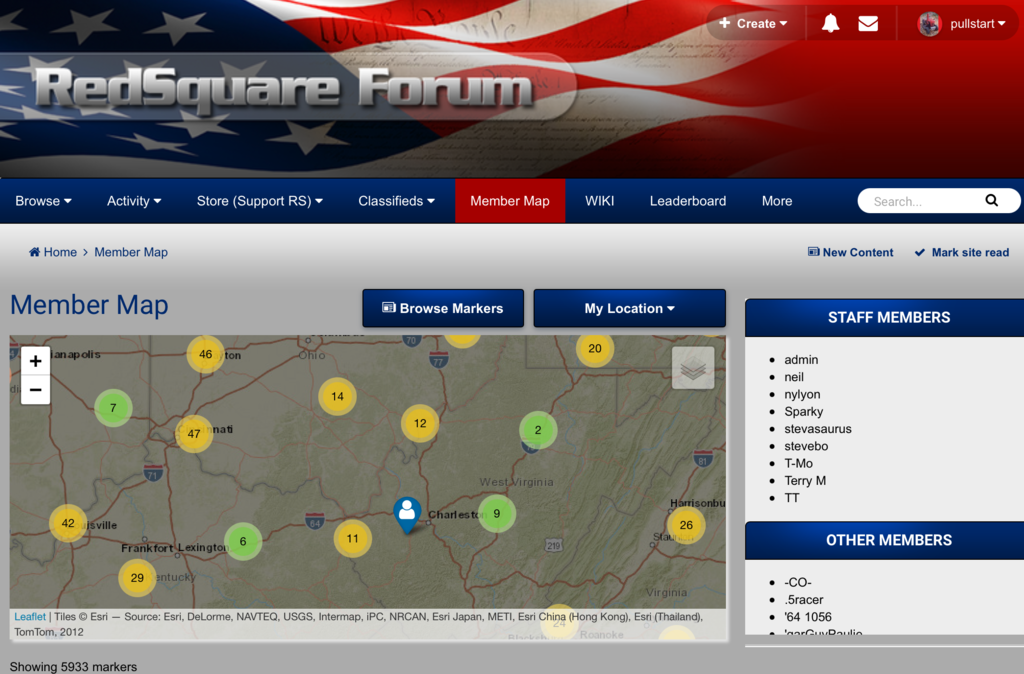Expand the Create dropdown menu
This screenshot has width=1024, height=674.
click(753, 23)
